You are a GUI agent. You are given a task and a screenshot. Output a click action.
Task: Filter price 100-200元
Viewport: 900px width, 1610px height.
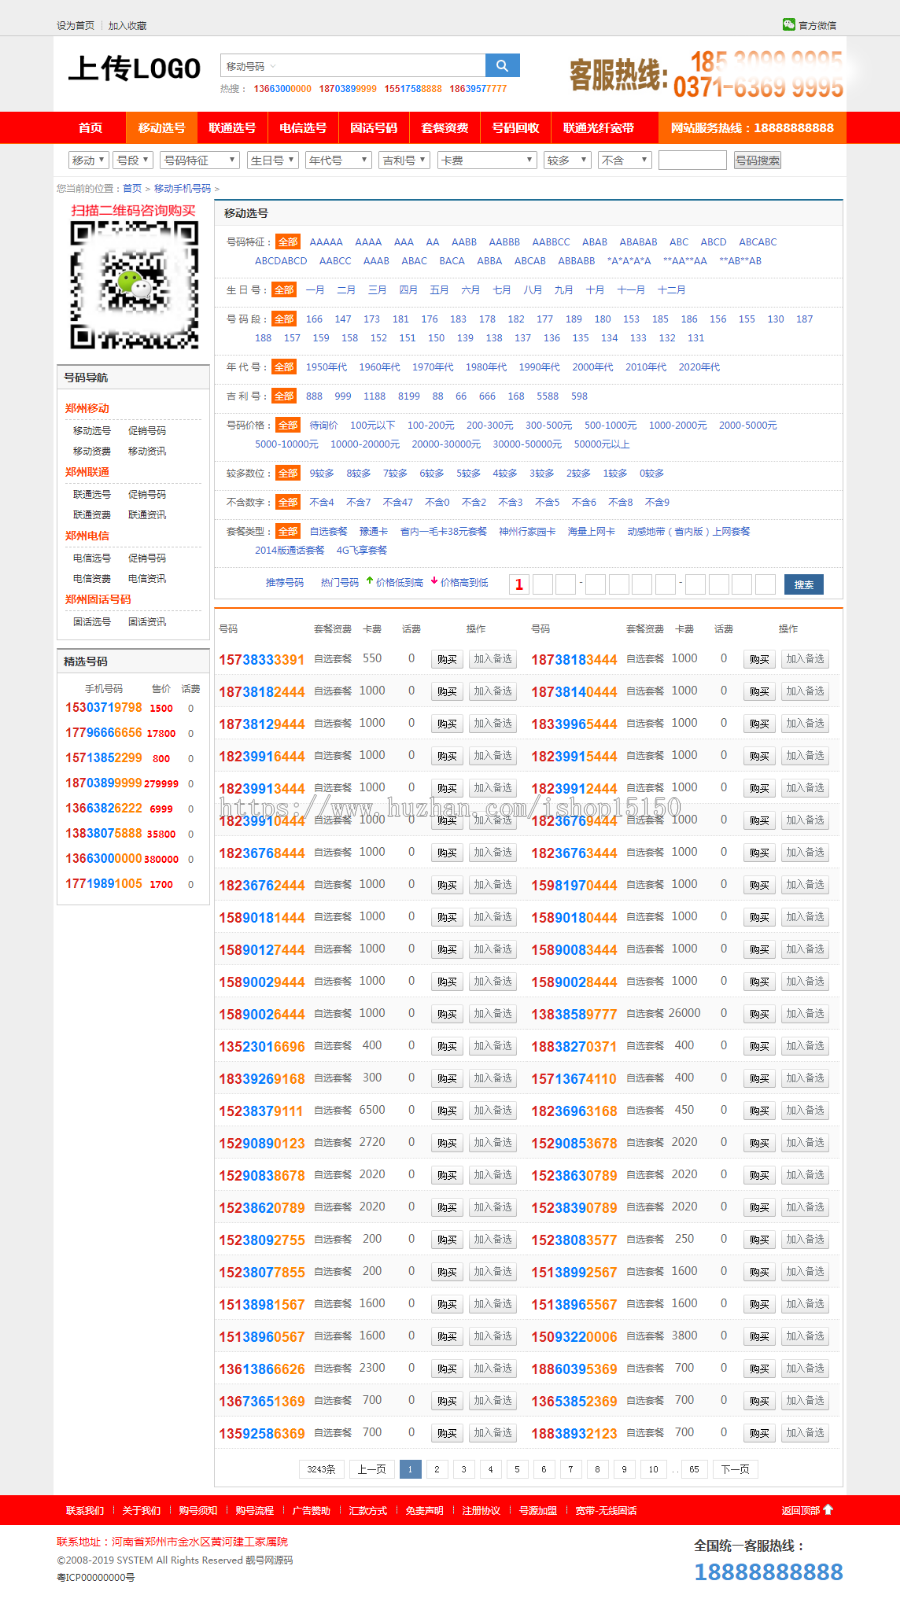click(x=431, y=425)
